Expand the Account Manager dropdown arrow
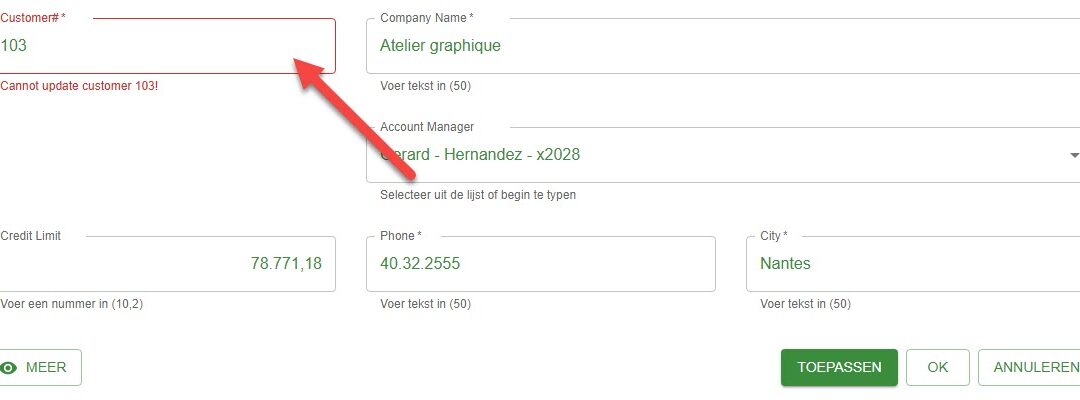Screen dimensions: 1080x400 pos(1073,156)
